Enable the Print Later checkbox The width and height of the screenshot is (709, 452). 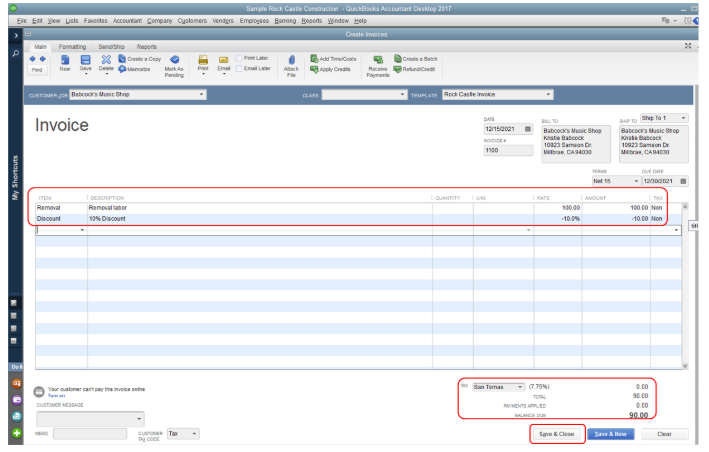(x=239, y=58)
